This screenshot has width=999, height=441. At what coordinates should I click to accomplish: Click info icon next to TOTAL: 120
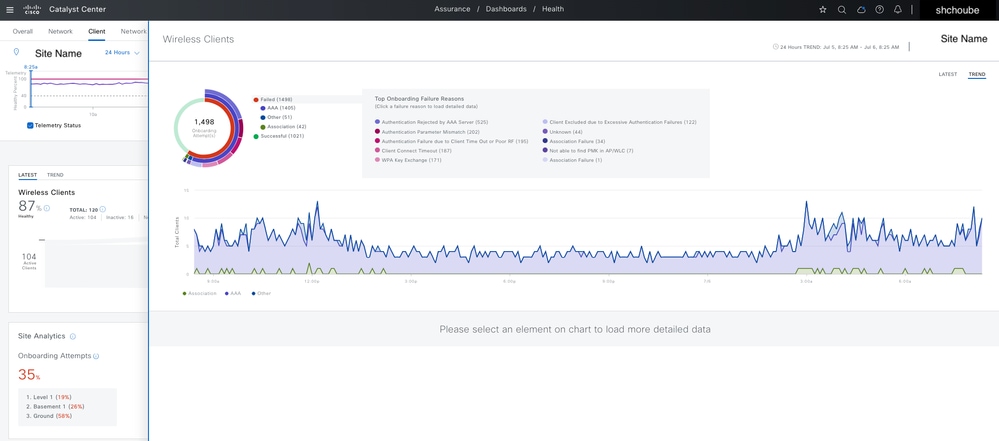point(103,208)
